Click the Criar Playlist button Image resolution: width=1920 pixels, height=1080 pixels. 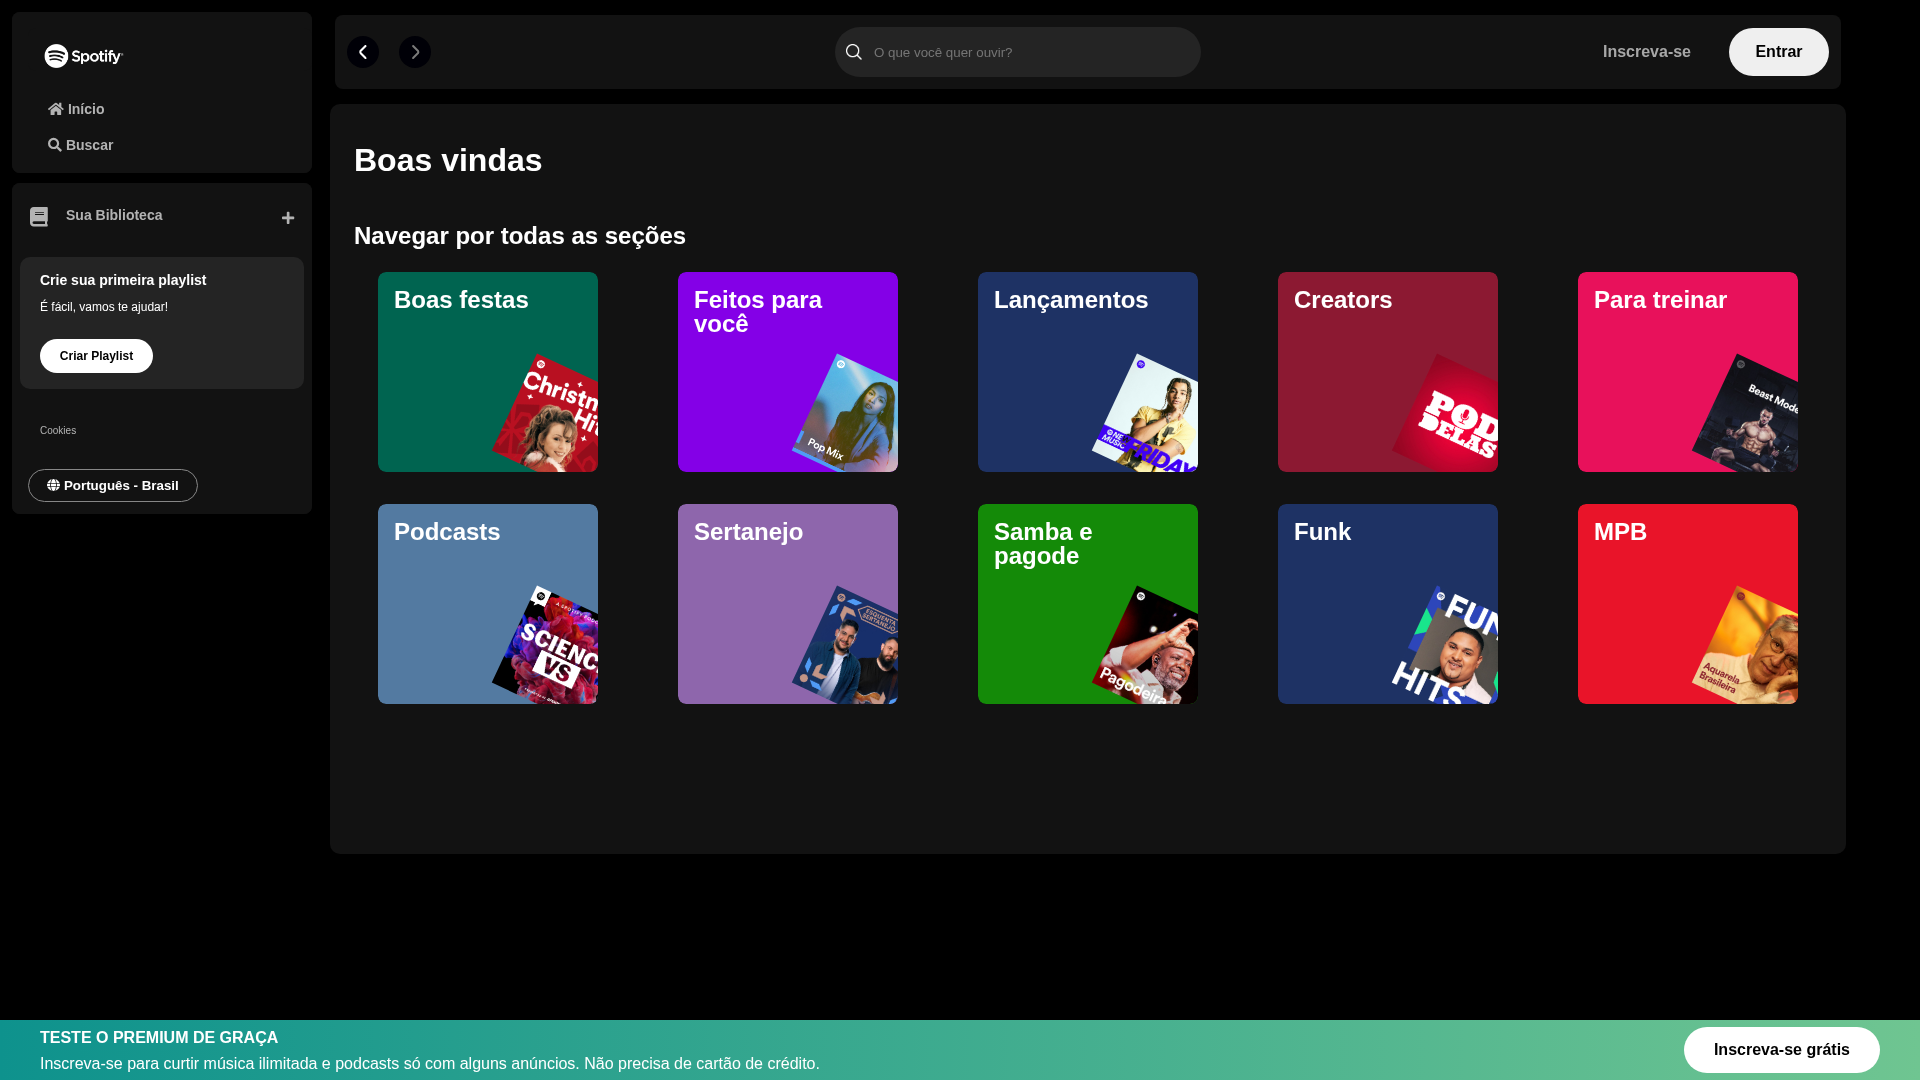click(96, 356)
